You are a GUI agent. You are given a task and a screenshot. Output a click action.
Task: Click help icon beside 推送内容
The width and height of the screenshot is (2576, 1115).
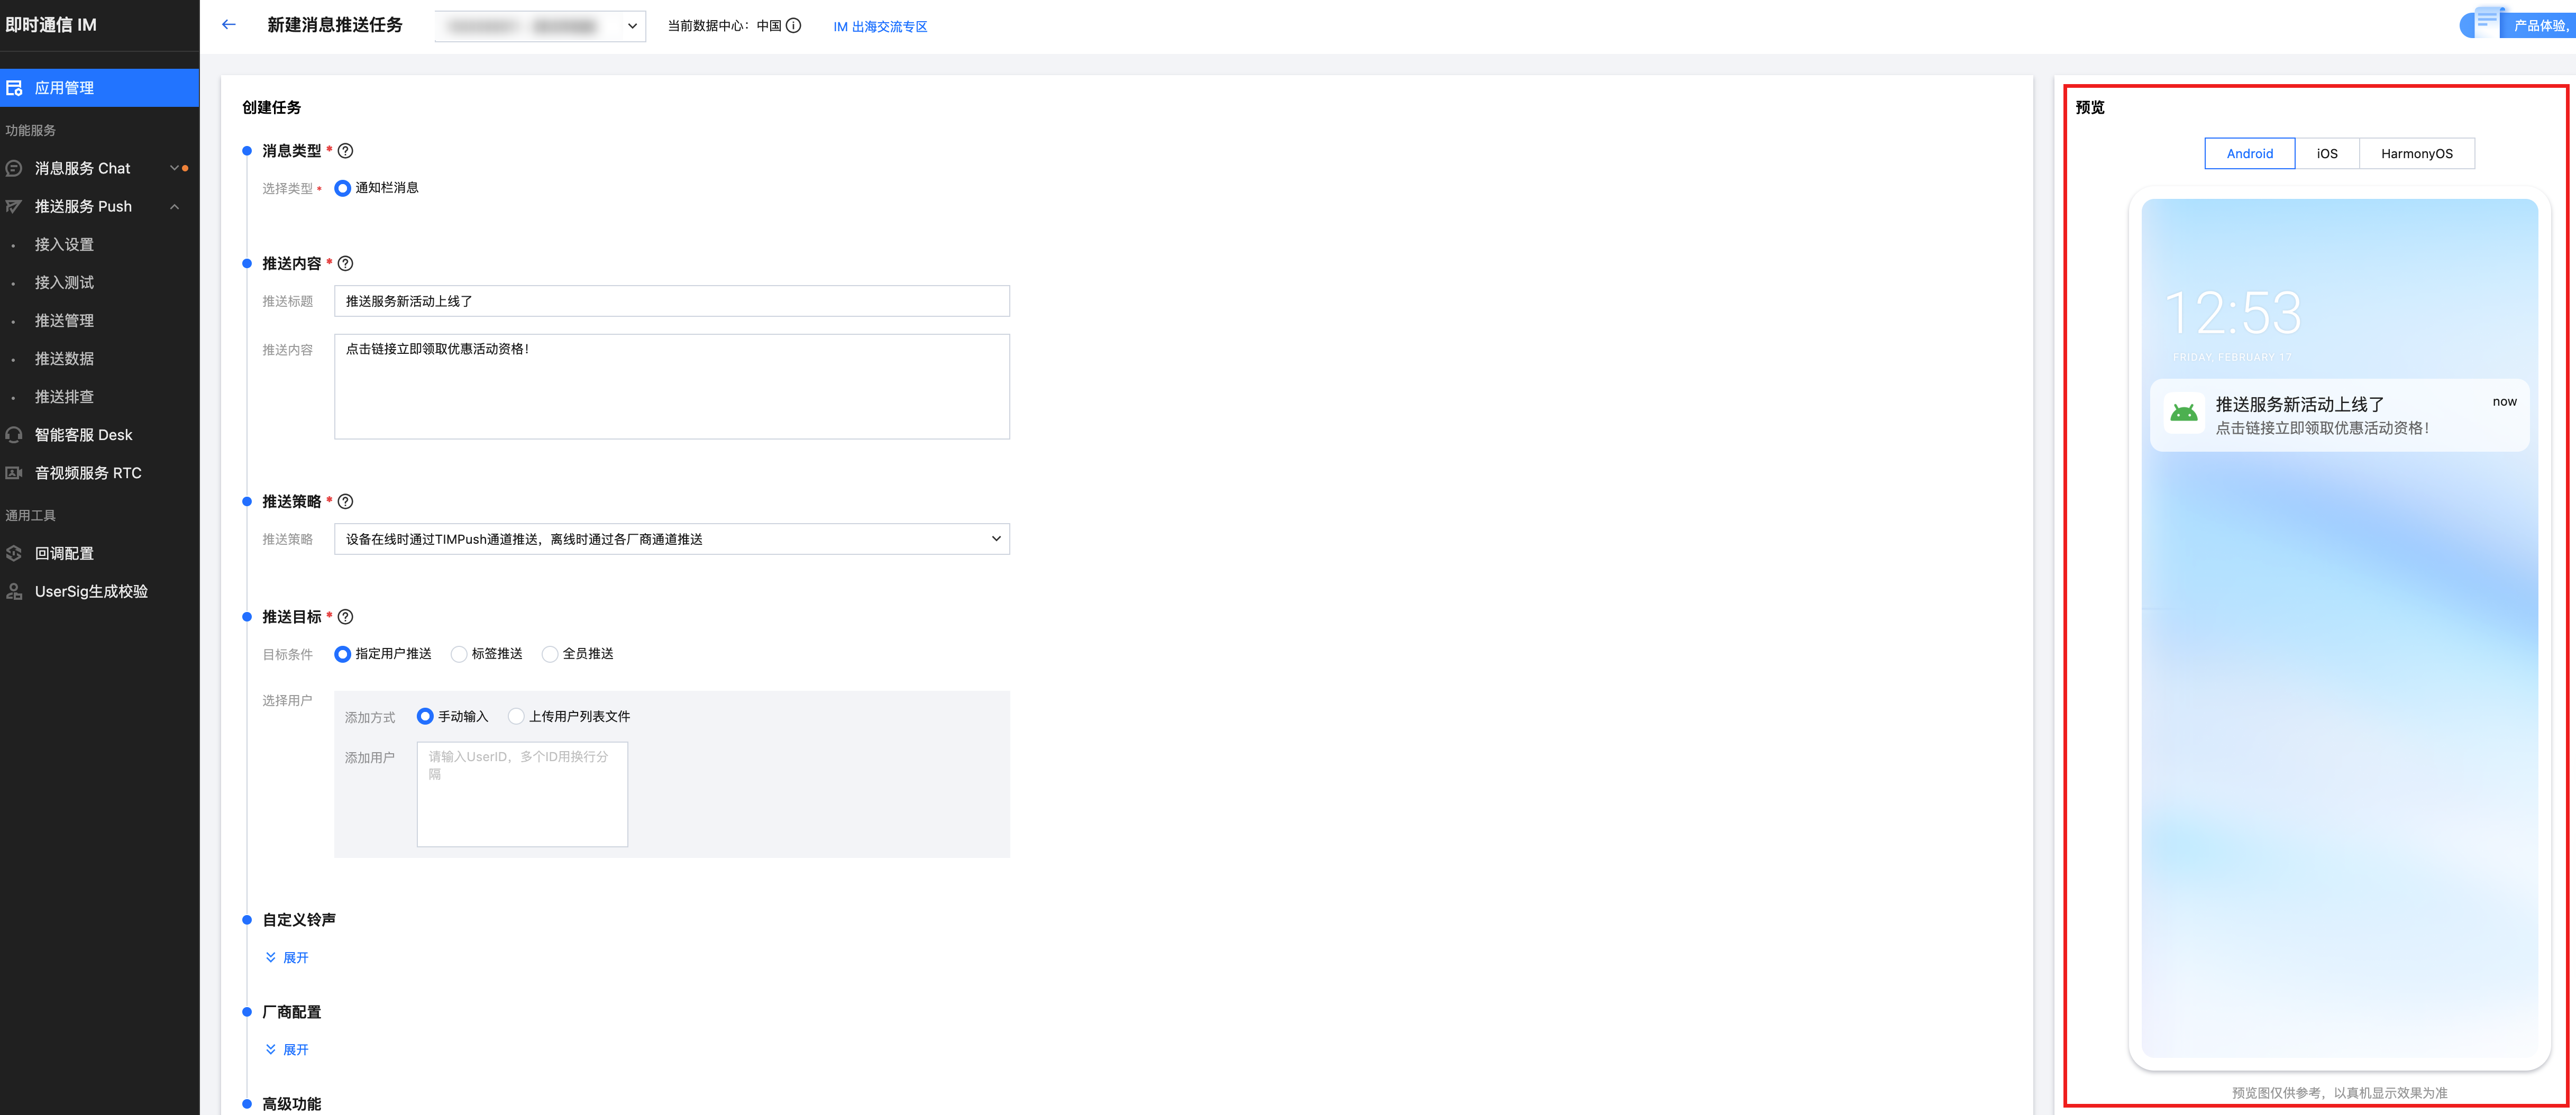(x=346, y=264)
